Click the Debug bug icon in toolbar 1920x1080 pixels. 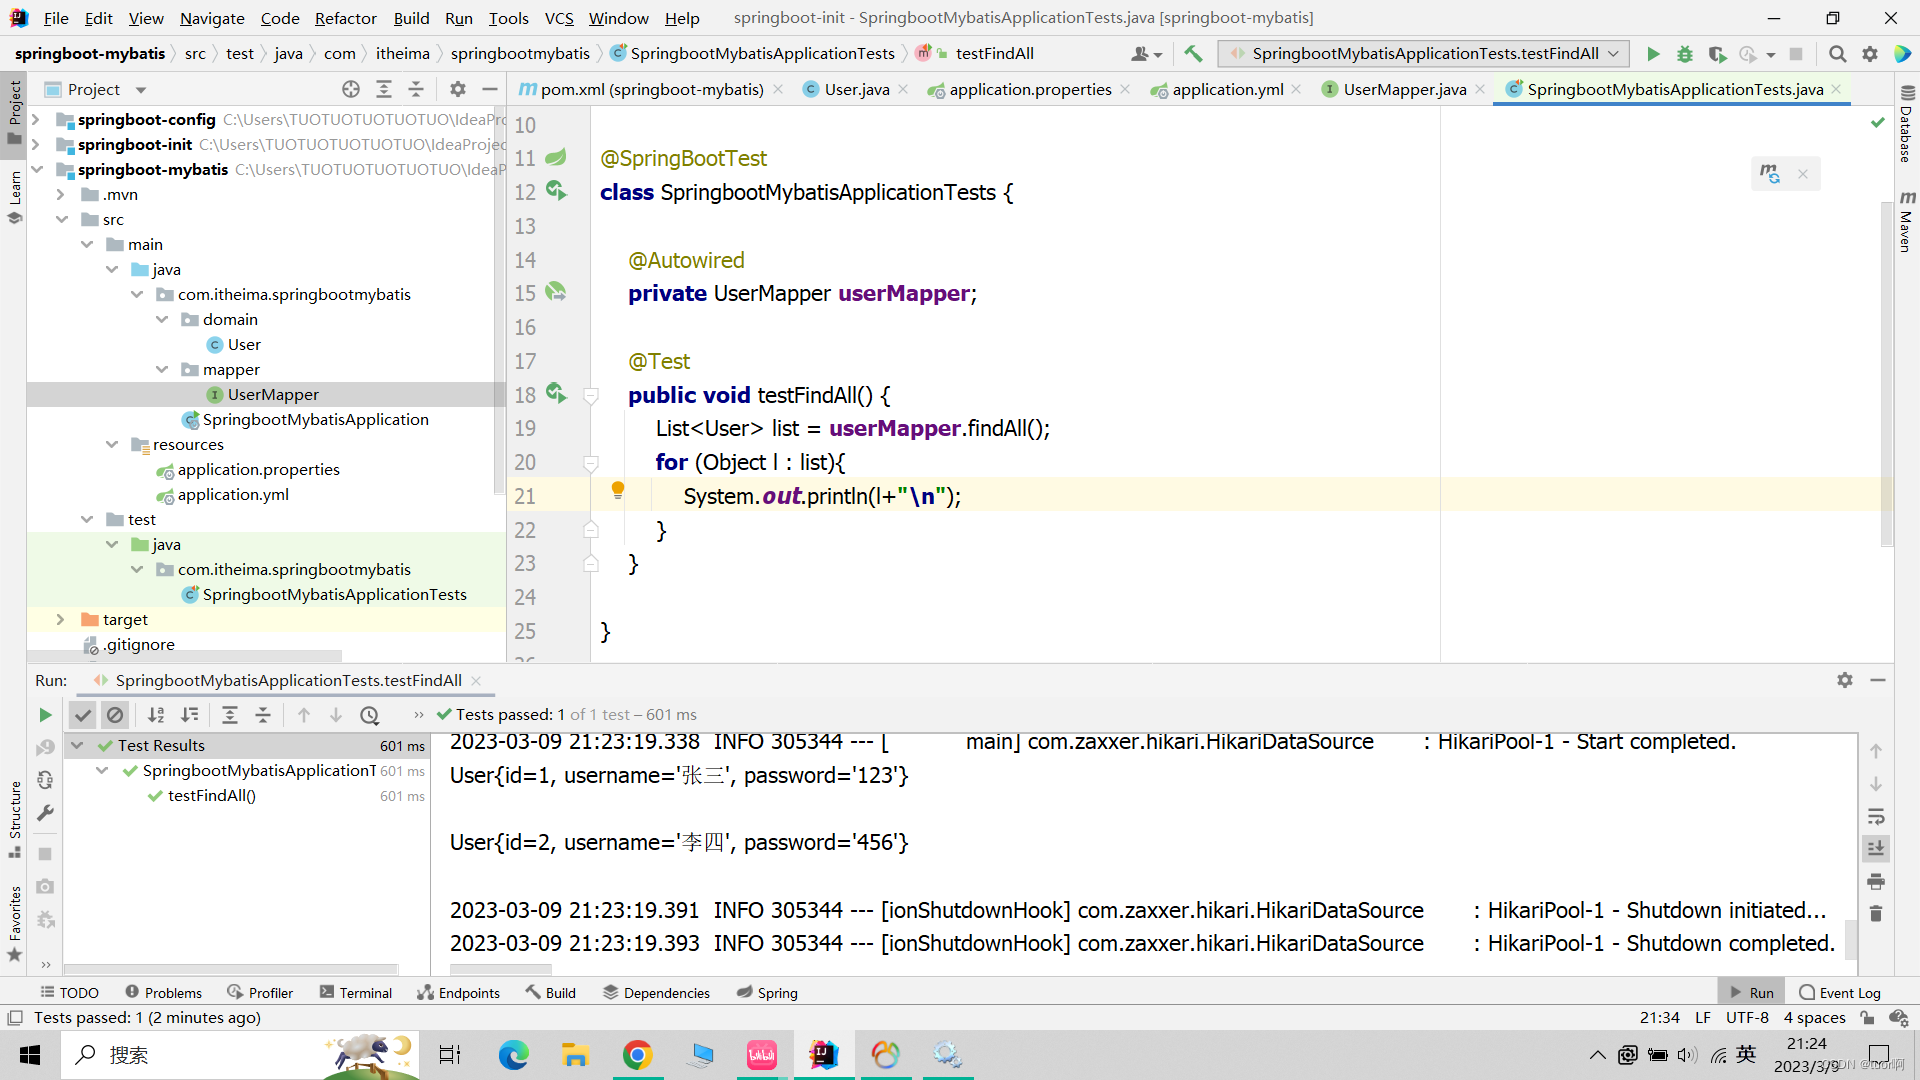point(1685,54)
